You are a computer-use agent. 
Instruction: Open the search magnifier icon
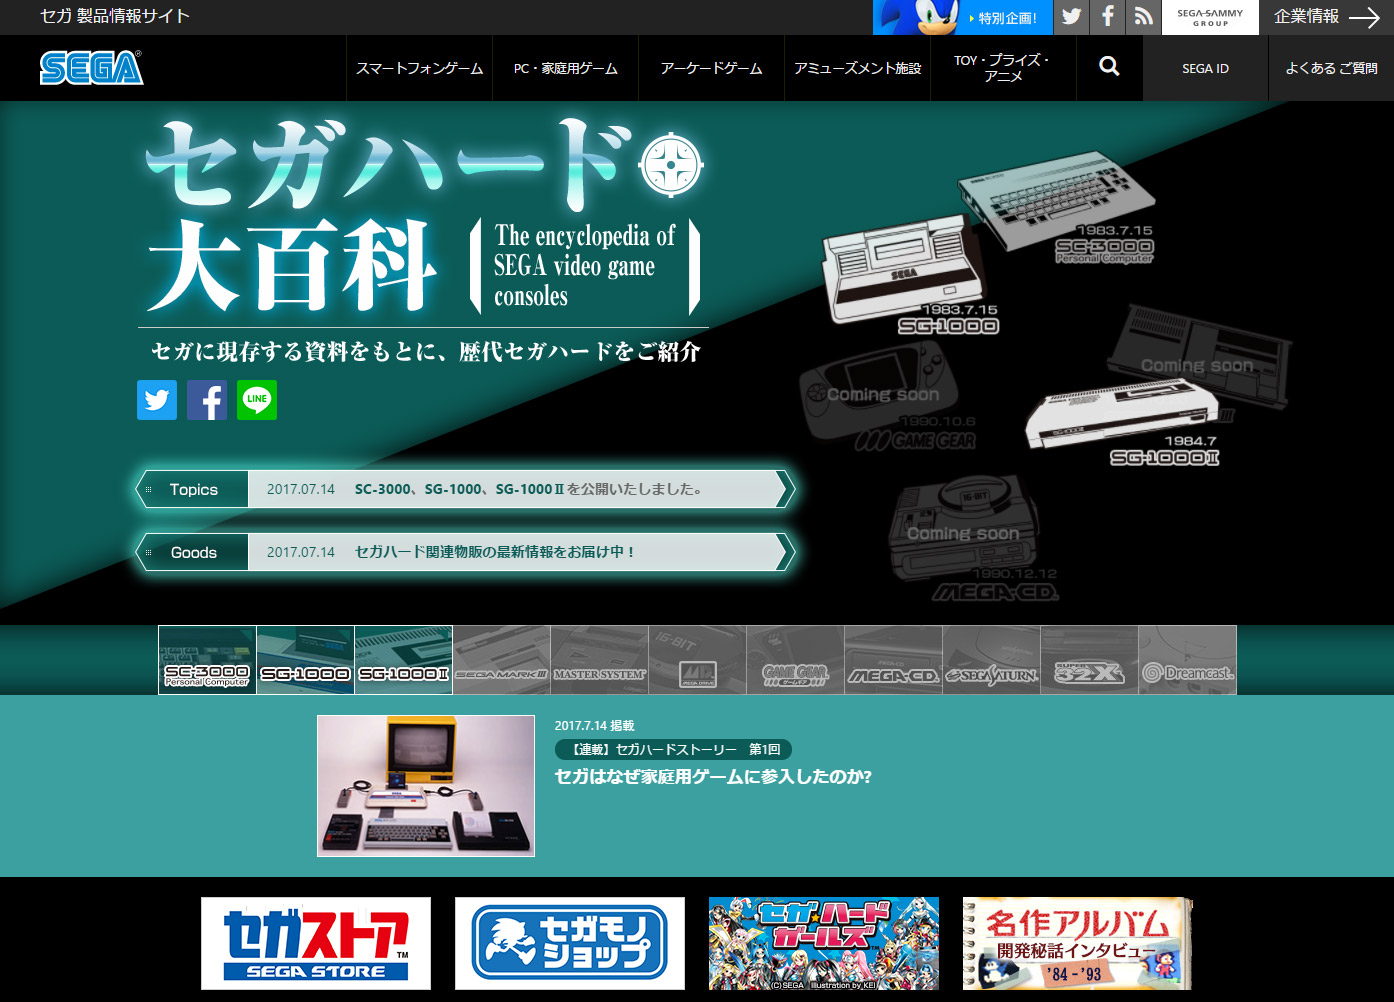tap(1109, 67)
